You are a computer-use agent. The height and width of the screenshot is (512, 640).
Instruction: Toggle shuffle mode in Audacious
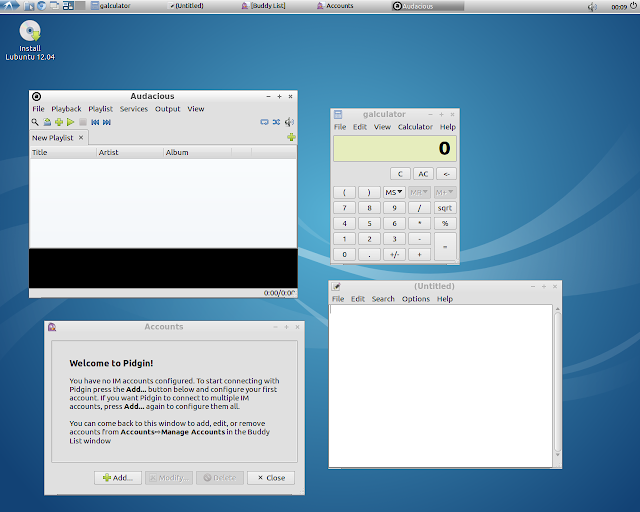276,122
